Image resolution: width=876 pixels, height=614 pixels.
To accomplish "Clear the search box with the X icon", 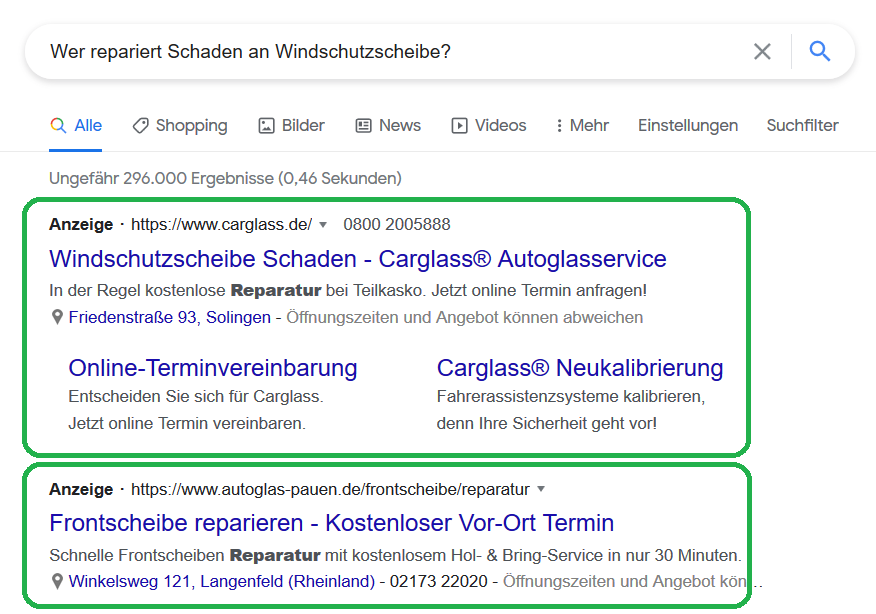I will pyautogui.click(x=762, y=51).
